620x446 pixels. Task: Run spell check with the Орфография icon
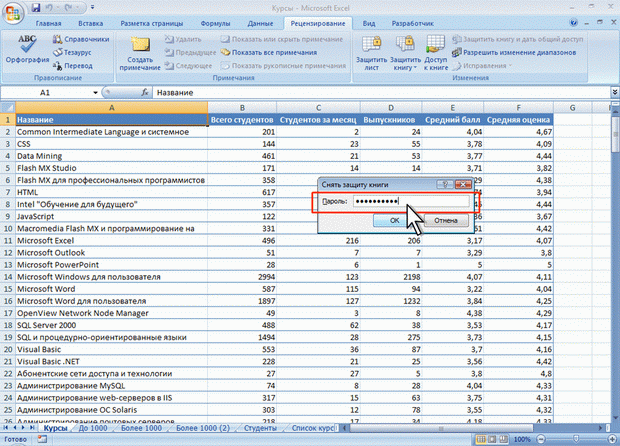point(27,49)
